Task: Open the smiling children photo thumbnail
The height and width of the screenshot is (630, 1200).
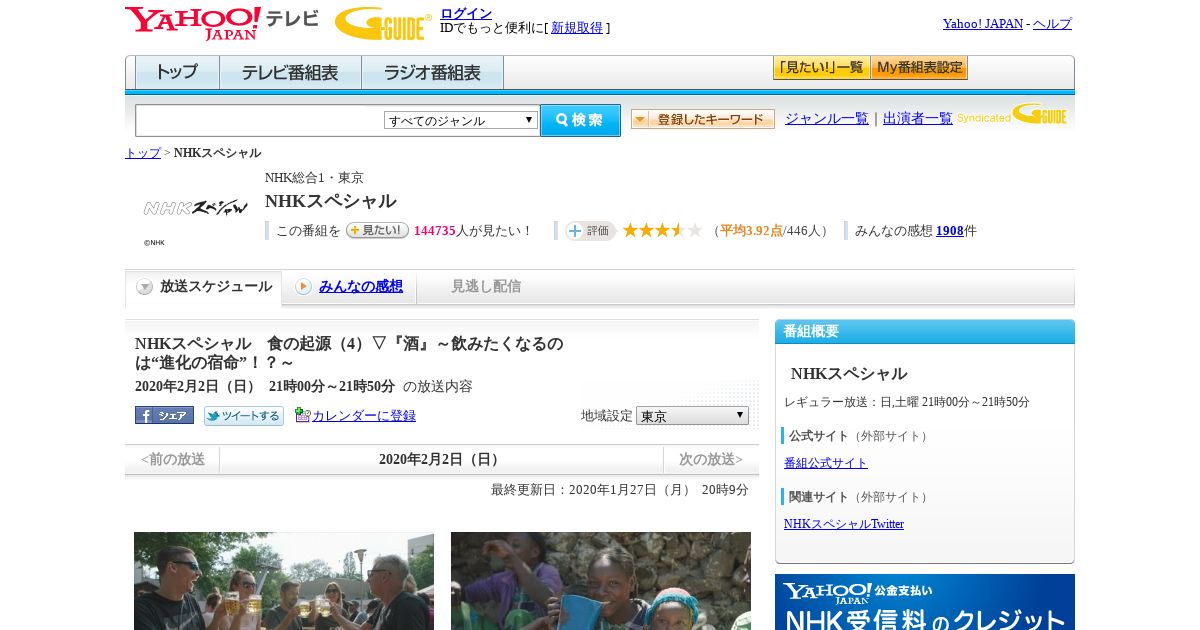Action: click(601, 581)
